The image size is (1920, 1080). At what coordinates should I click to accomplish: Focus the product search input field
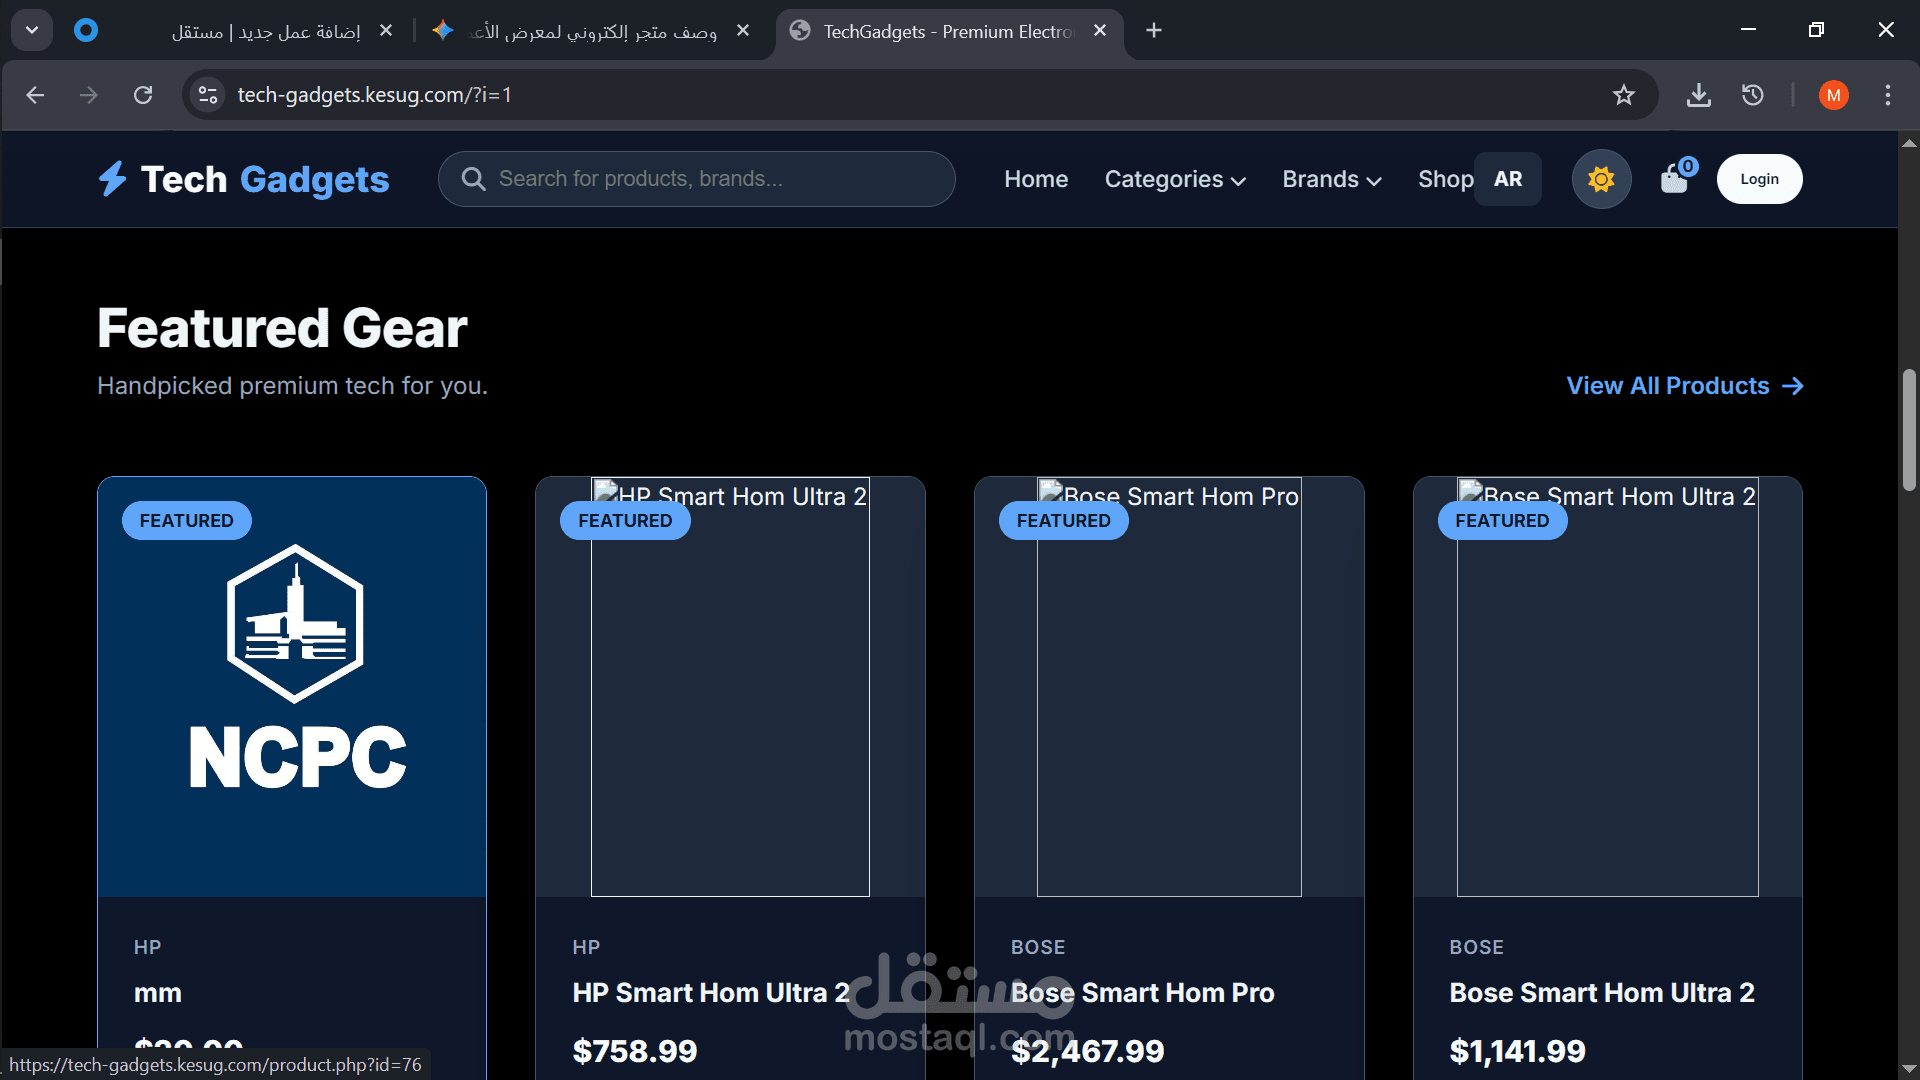pos(710,179)
